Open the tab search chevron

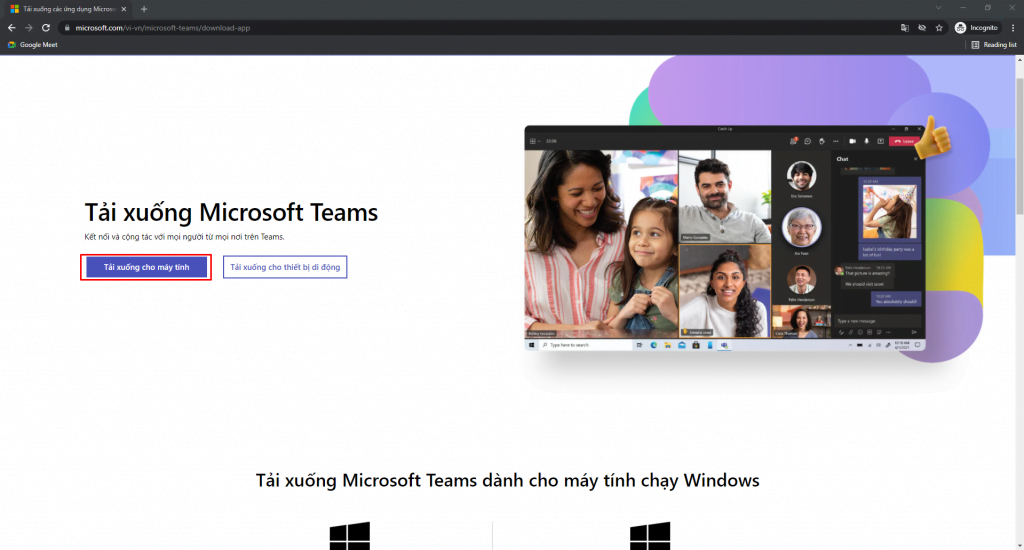[x=938, y=8]
